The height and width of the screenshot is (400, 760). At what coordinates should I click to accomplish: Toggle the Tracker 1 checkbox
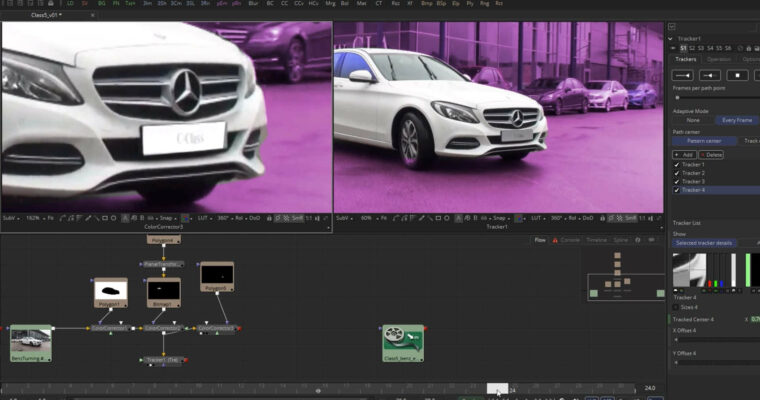(x=677, y=165)
